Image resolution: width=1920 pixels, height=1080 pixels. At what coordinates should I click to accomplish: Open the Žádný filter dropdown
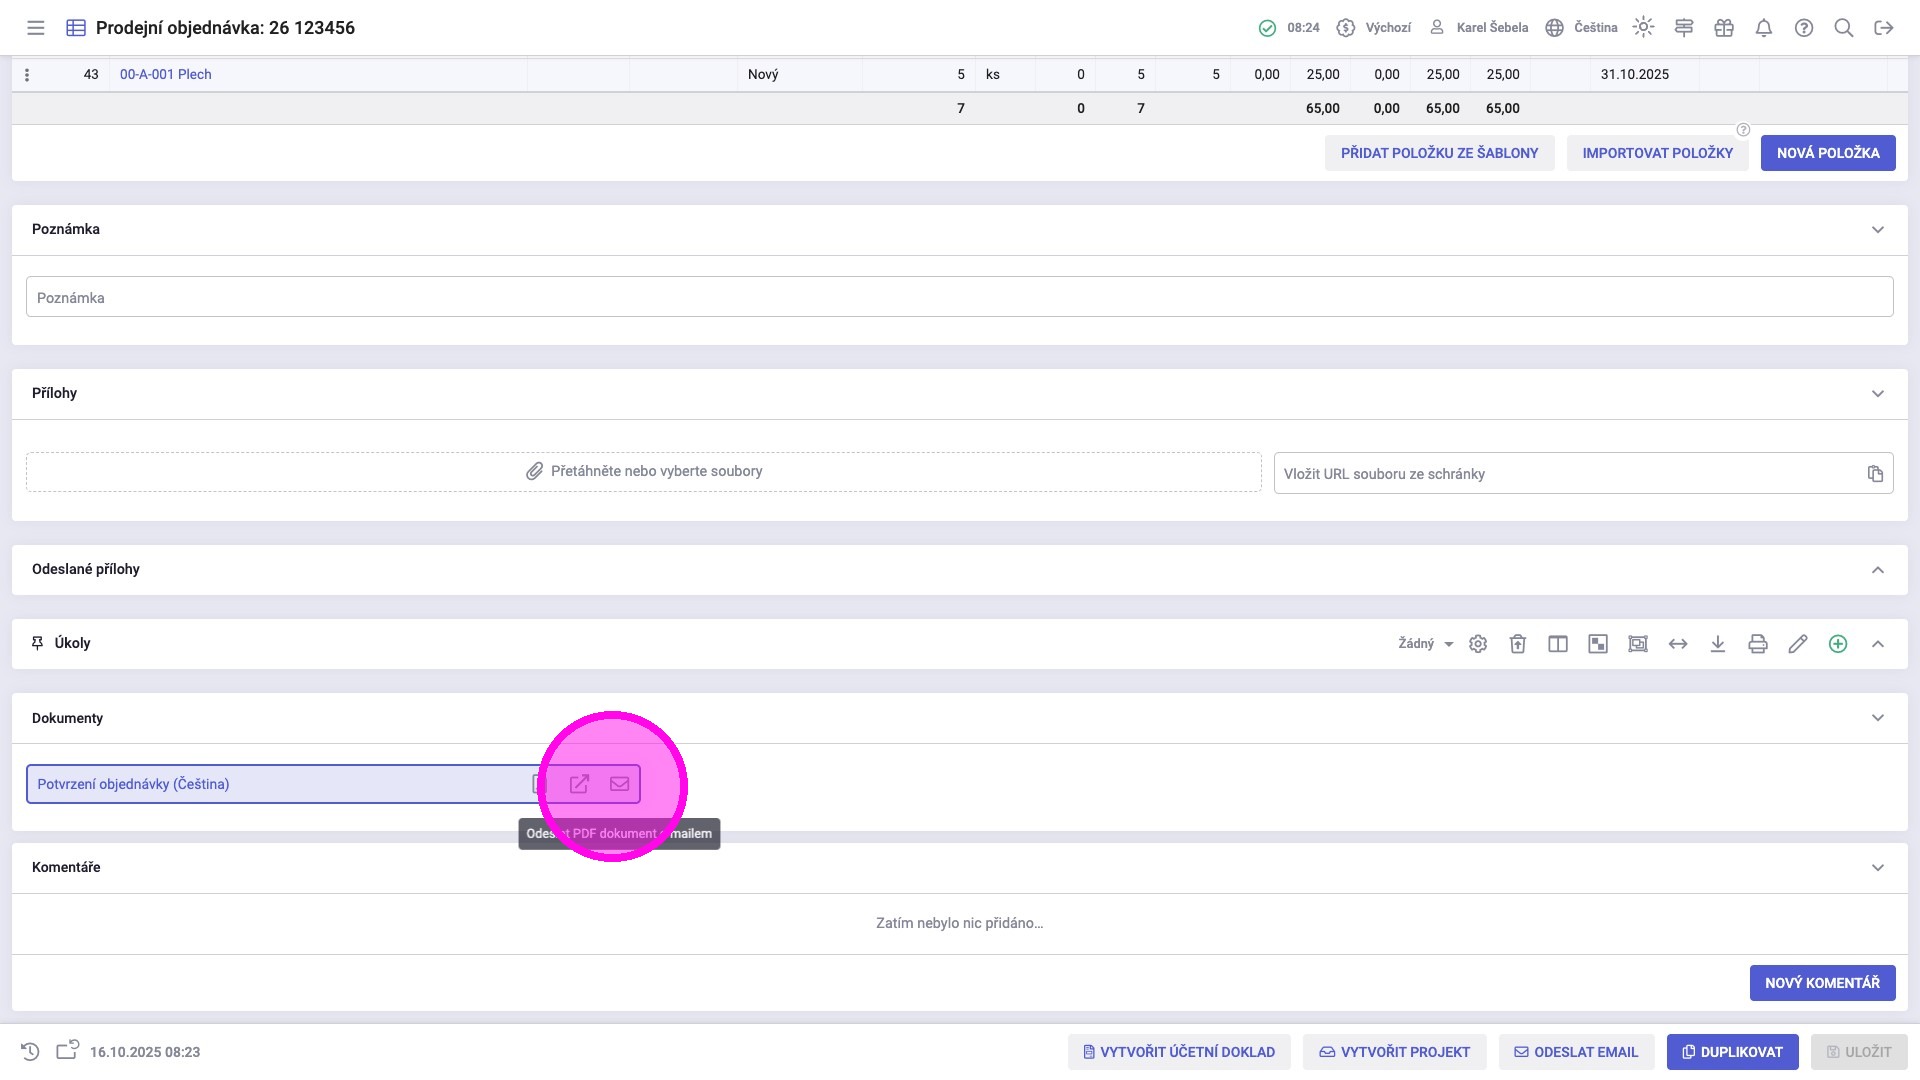1425,644
